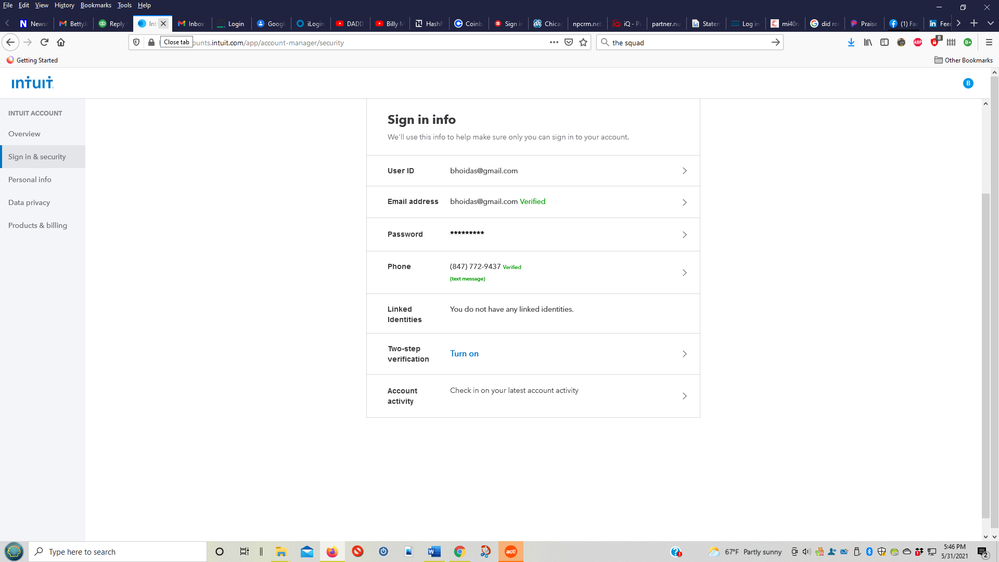Open the Firefox downloads panel
The image size is (999, 562).
[x=851, y=42]
